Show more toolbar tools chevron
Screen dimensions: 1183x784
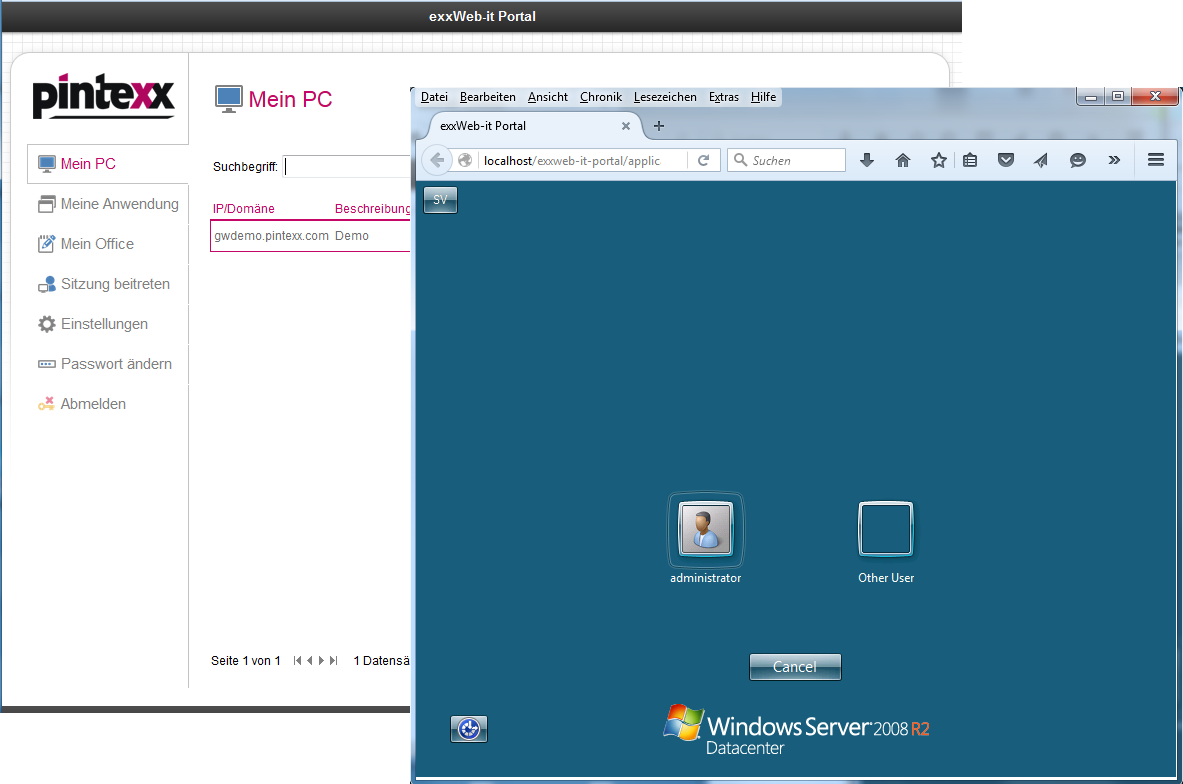(1114, 160)
